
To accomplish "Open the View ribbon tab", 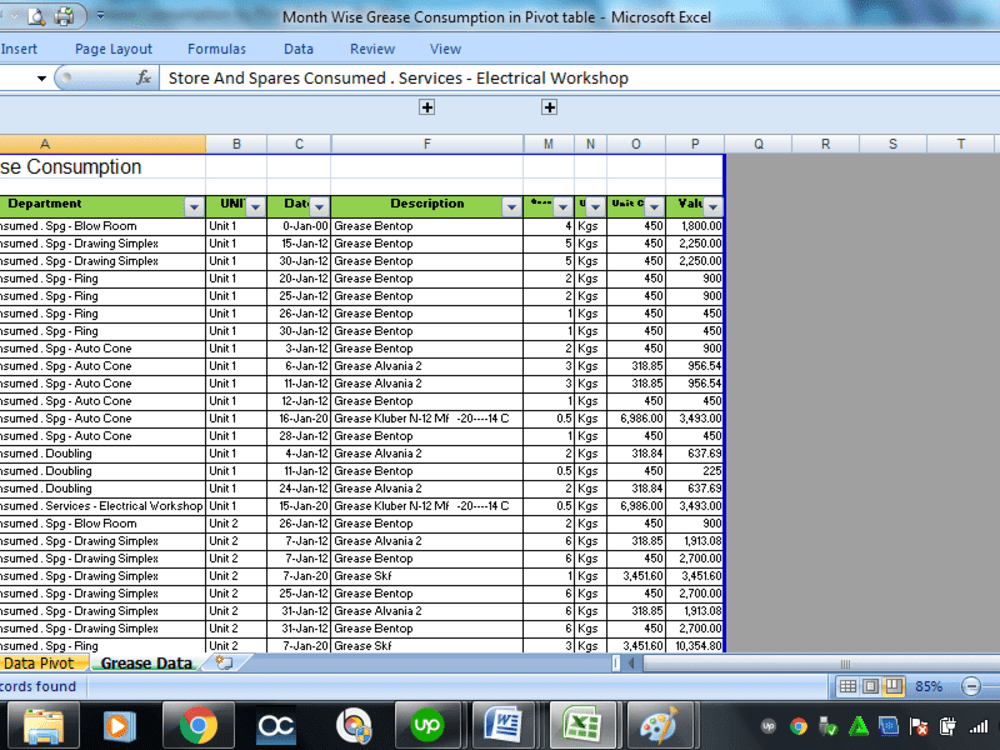I will coord(445,49).
